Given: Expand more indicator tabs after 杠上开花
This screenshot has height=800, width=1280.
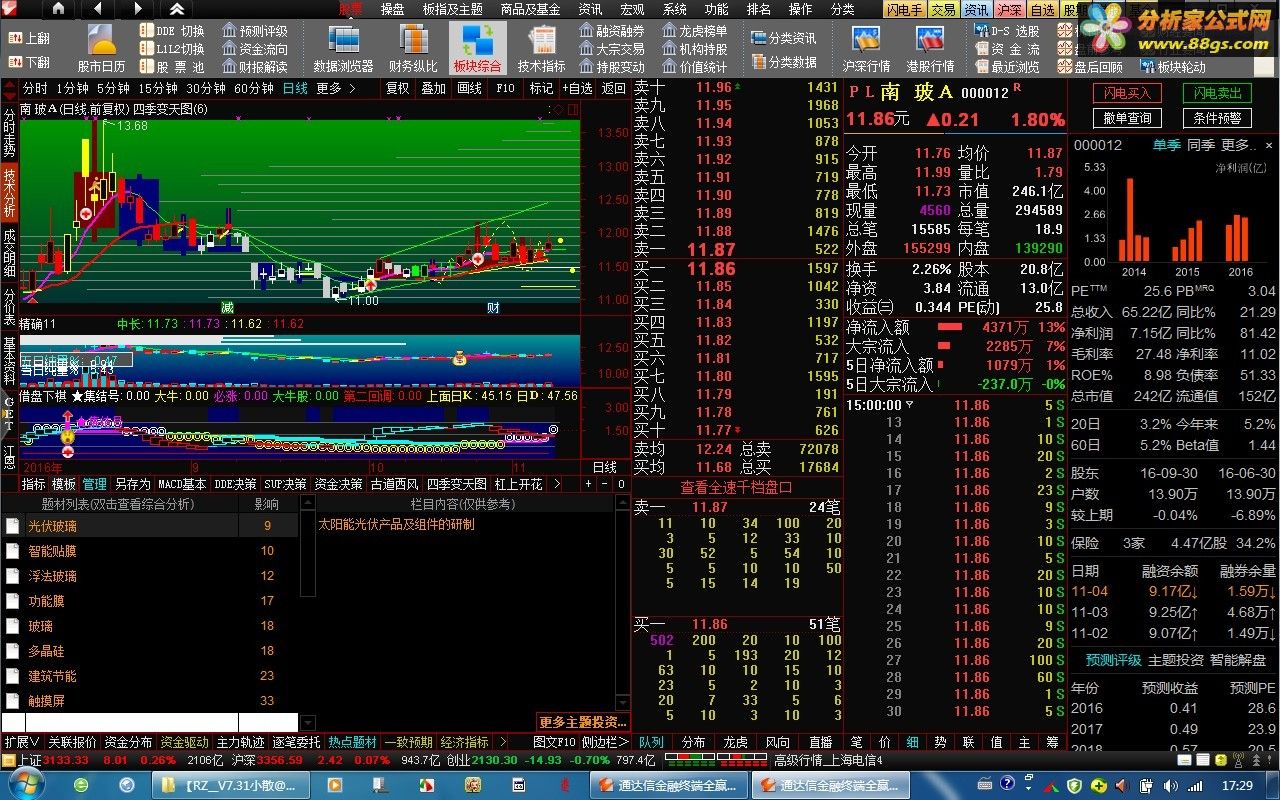Looking at the screenshot, I should pos(558,484).
